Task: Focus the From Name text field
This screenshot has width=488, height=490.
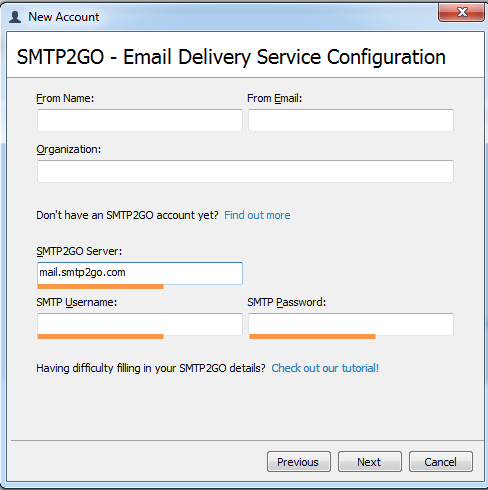Action: tap(140, 120)
